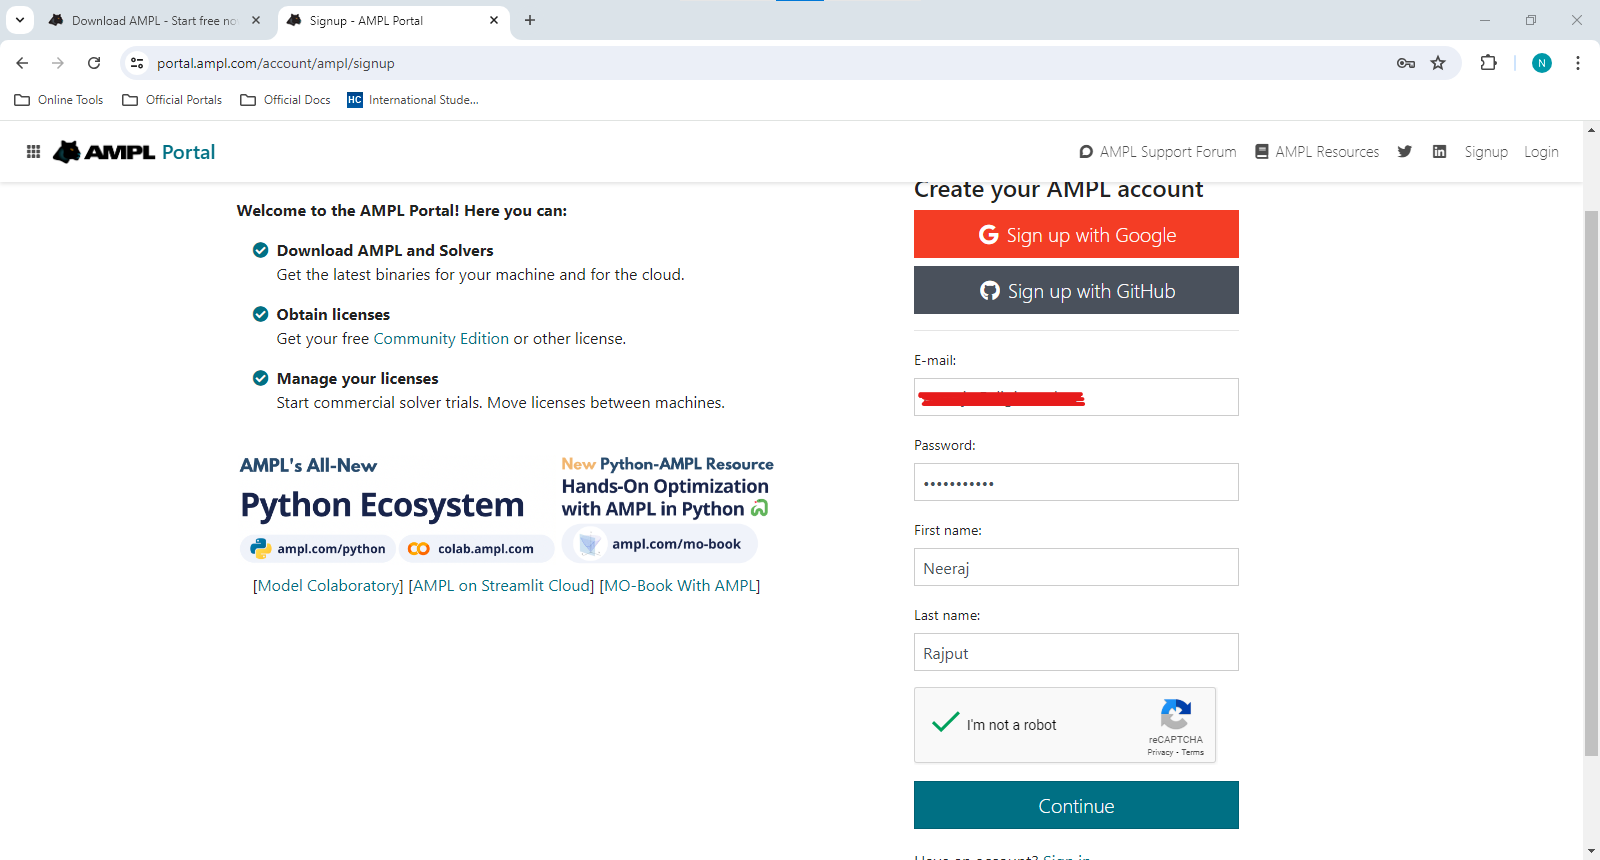The width and height of the screenshot is (1600, 860).
Task: Click the page vertical scrollbar thumb
Action: pyautogui.click(x=1591, y=484)
